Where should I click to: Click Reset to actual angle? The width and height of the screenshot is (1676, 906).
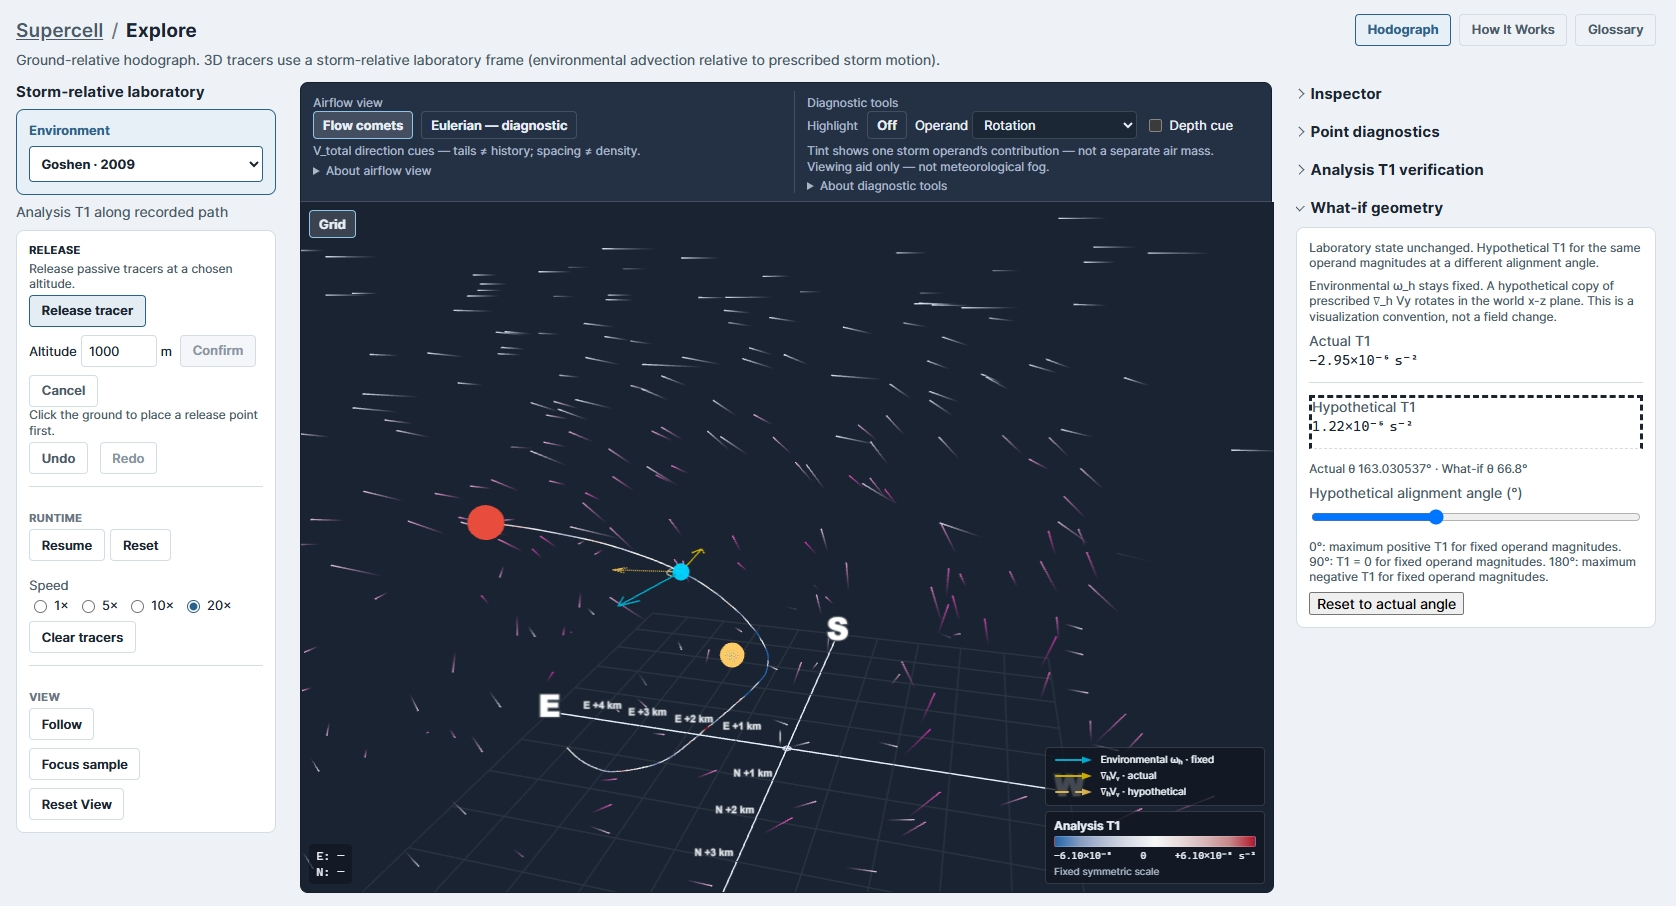(x=1386, y=604)
